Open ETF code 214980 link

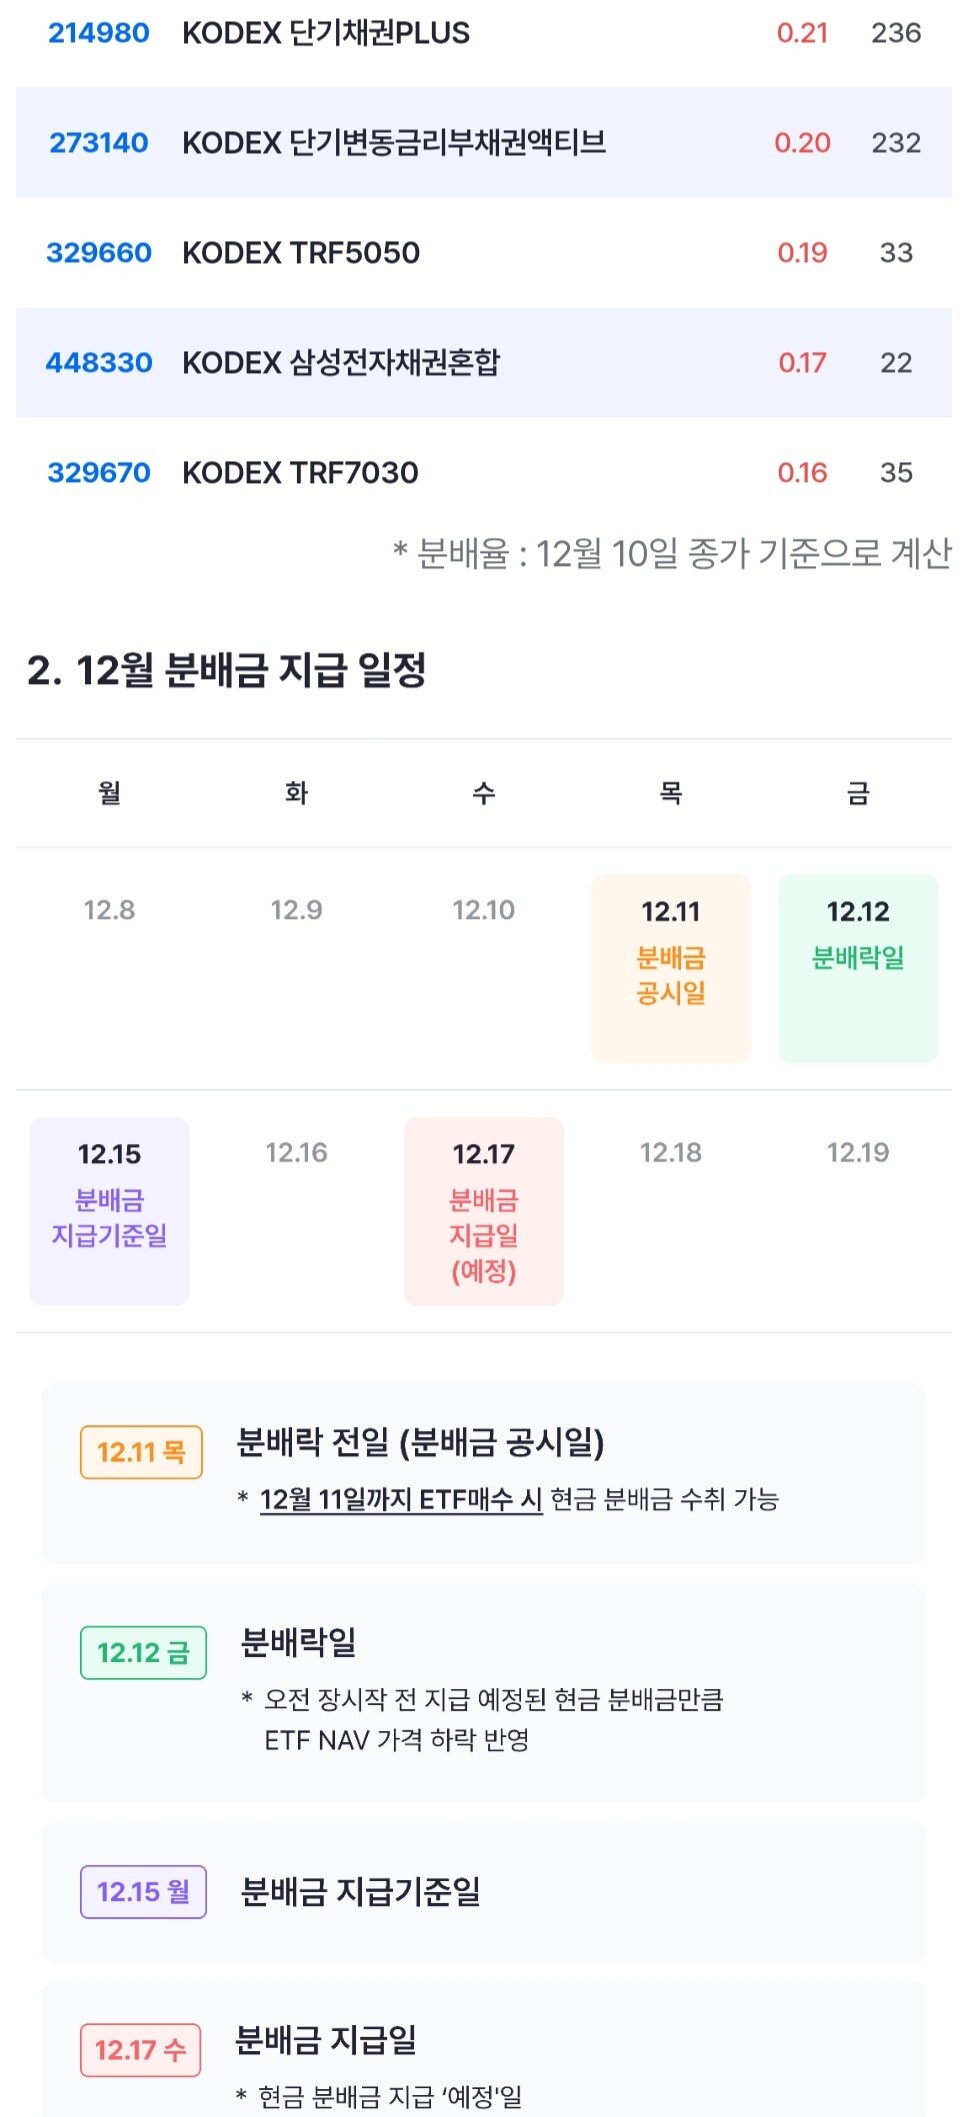pos(99,33)
